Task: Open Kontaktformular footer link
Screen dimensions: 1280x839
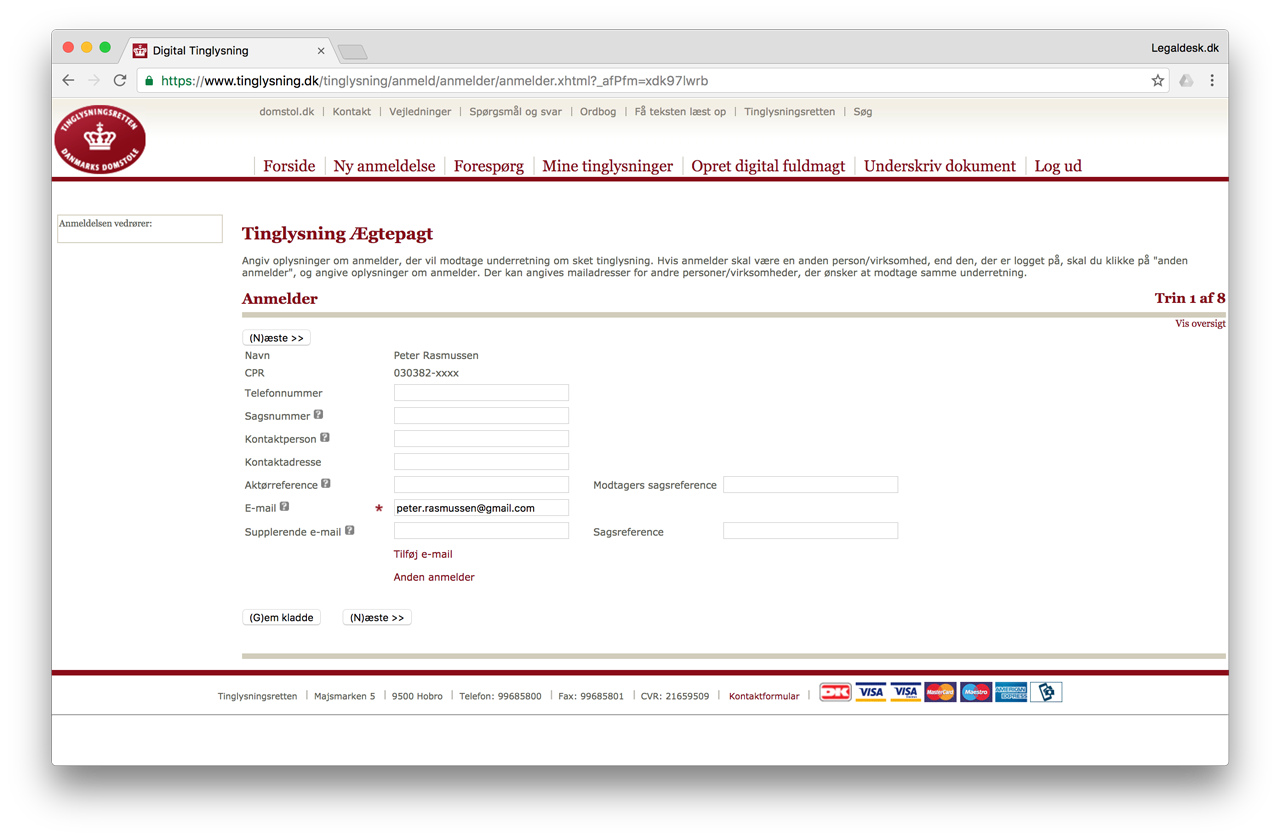Action: point(764,696)
